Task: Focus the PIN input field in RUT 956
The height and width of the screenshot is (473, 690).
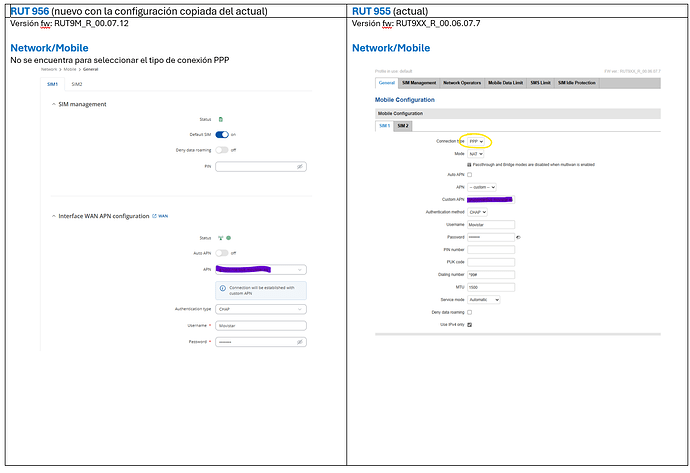Action: click(261, 167)
